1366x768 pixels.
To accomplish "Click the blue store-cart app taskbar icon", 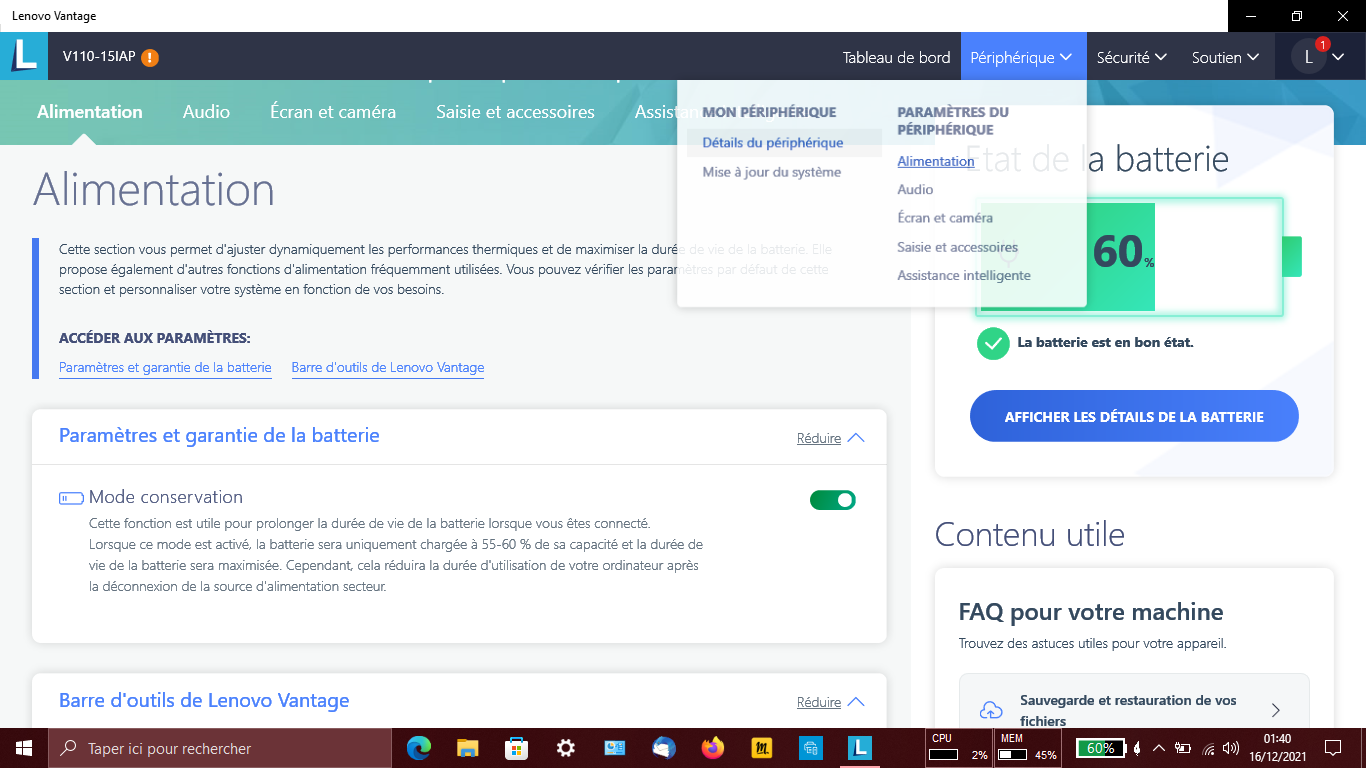I will point(810,748).
